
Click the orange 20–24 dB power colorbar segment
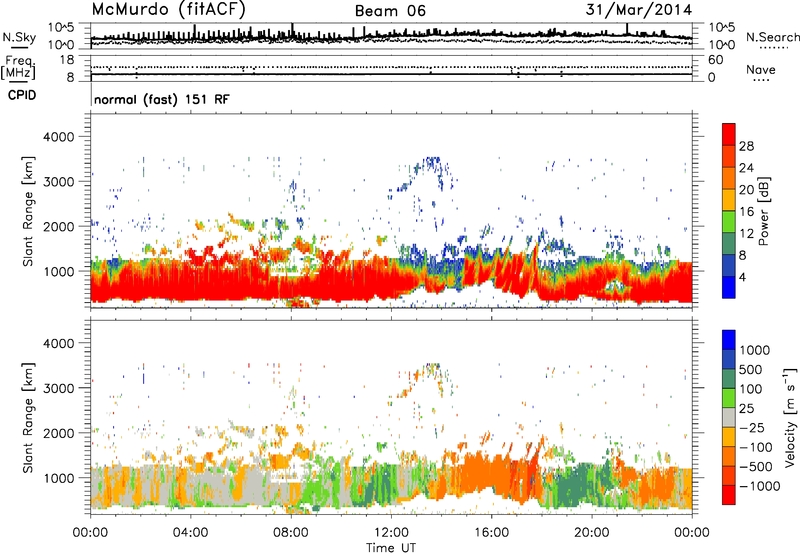tap(729, 178)
